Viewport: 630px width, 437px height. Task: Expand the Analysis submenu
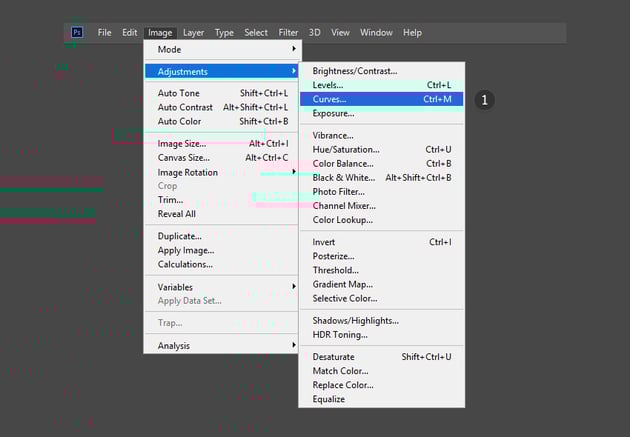pos(222,346)
